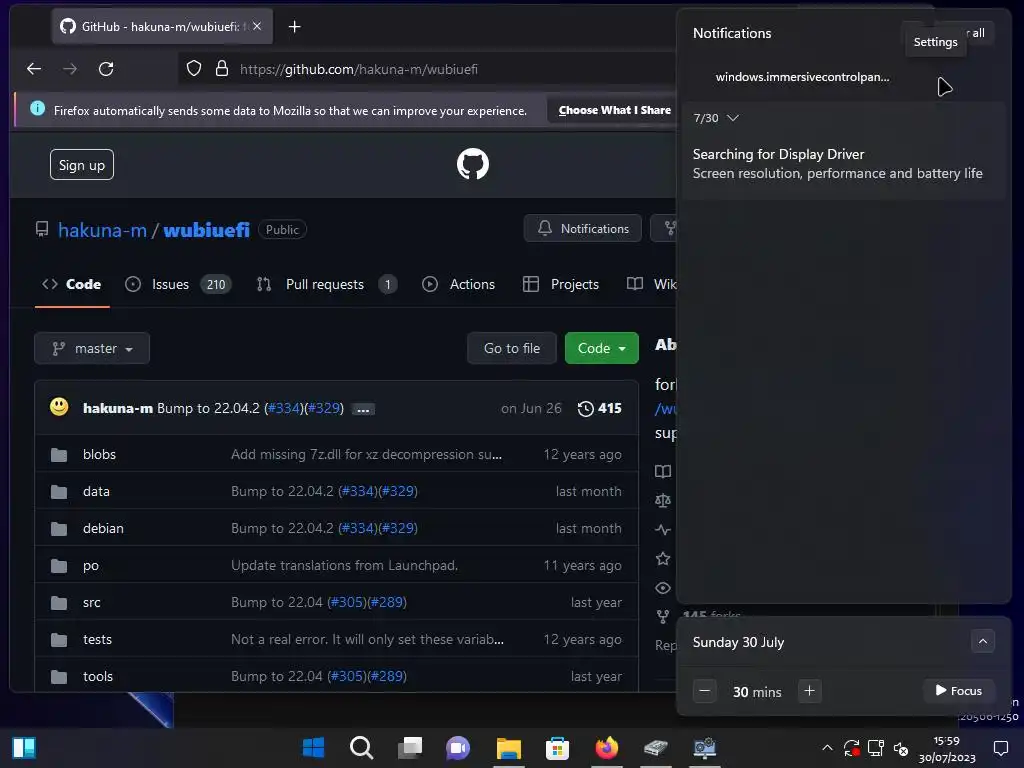The height and width of the screenshot is (768, 1024).
Task: Collapse the calendar panel chevron
Action: 983,641
